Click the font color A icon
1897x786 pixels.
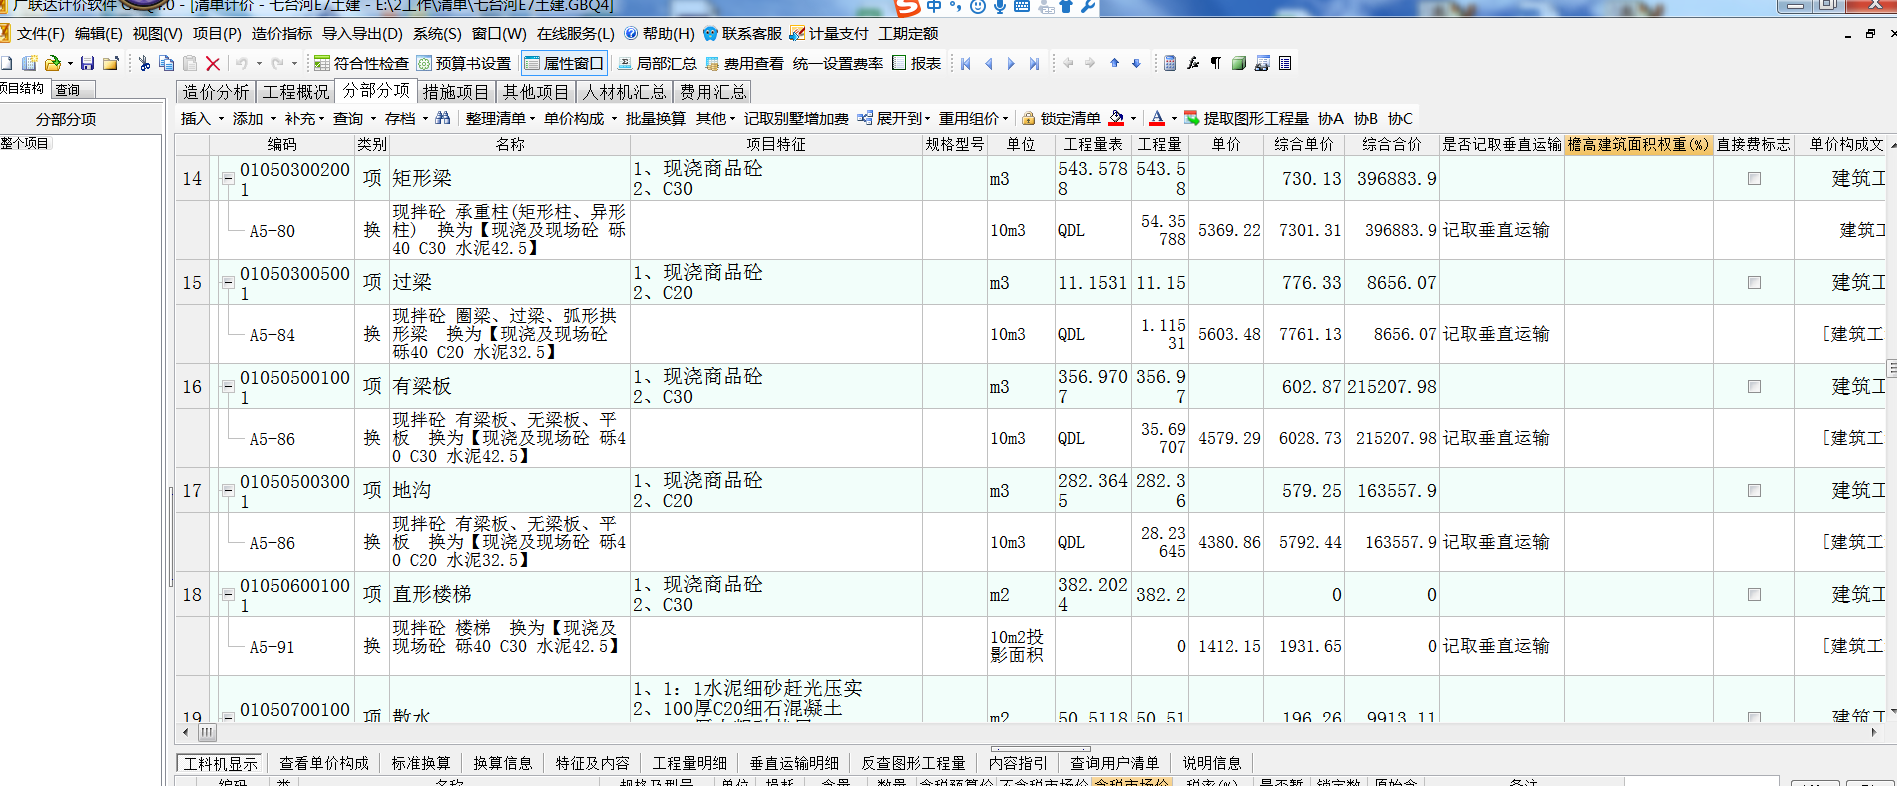tap(1157, 118)
